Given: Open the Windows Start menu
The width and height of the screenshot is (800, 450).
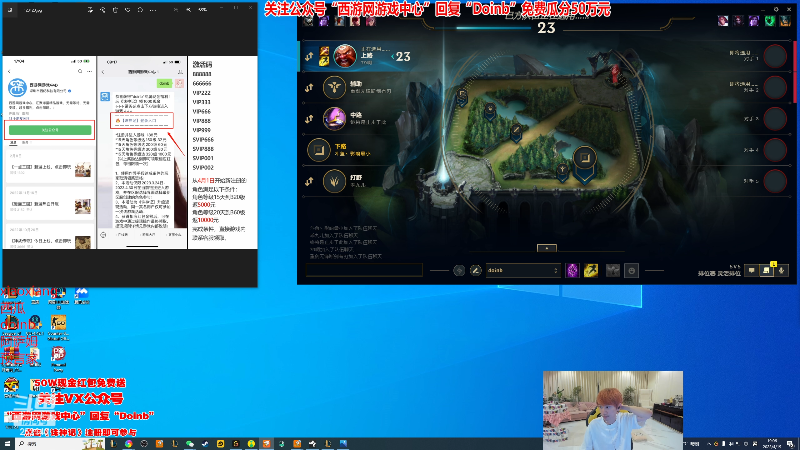Looking at the screenshot, I should click(x=7, y=444).
